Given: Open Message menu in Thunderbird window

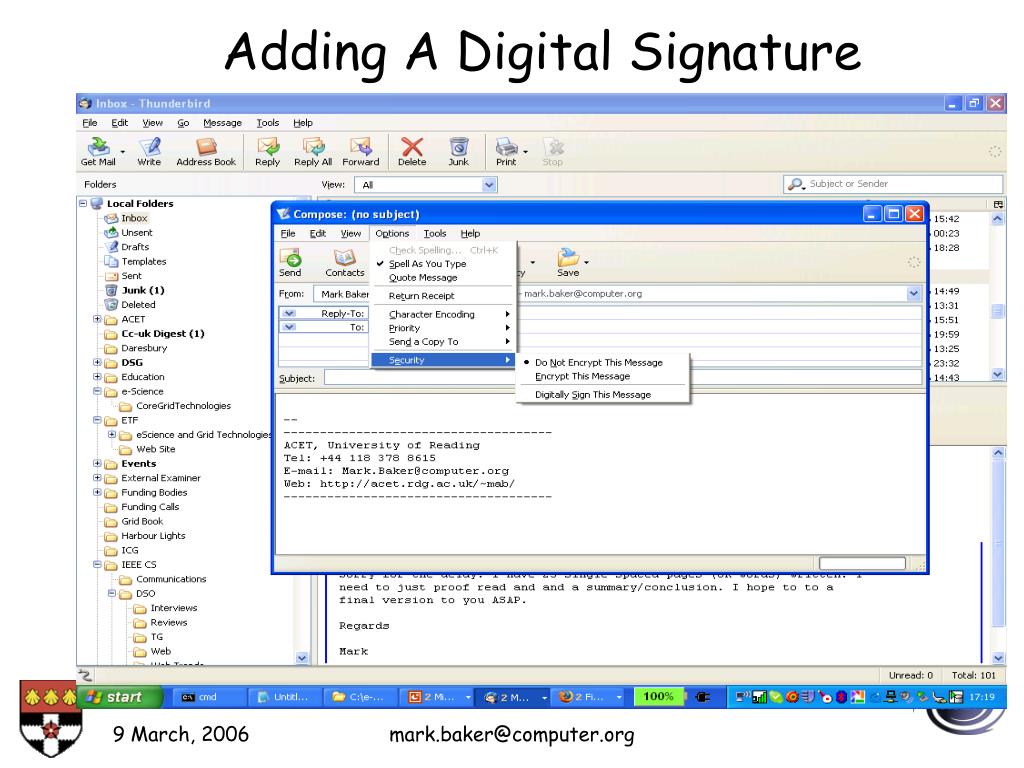Looking at the screenshot, I should click(222, 123).
